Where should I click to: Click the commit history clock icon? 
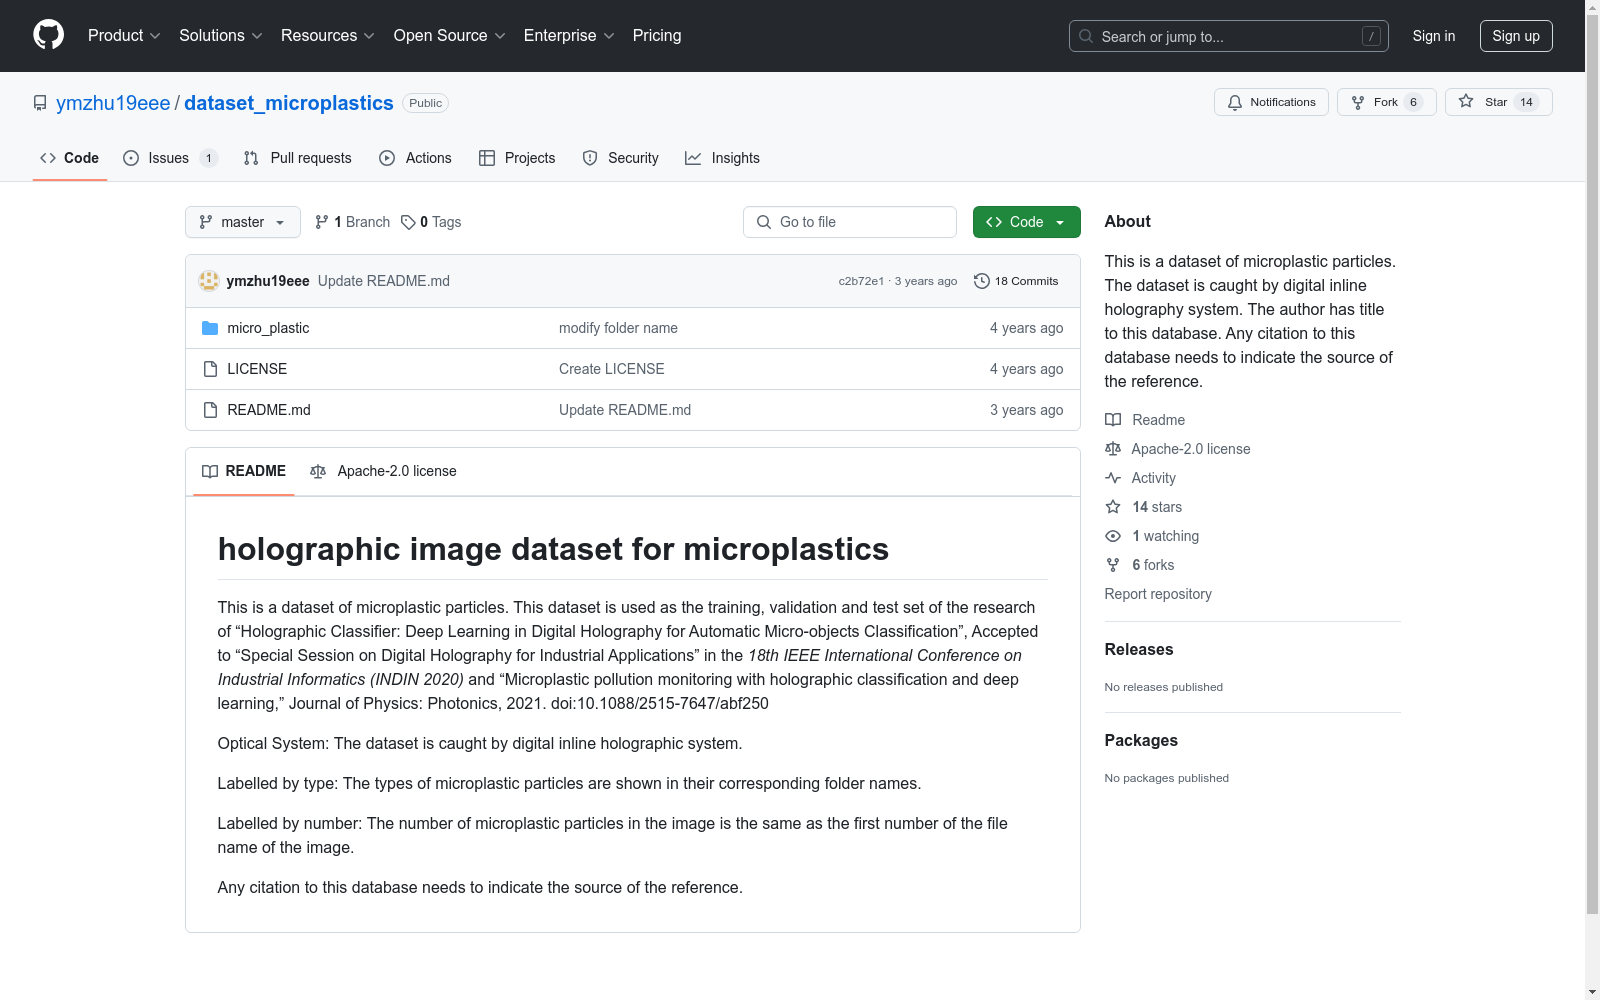pos(982,281)
